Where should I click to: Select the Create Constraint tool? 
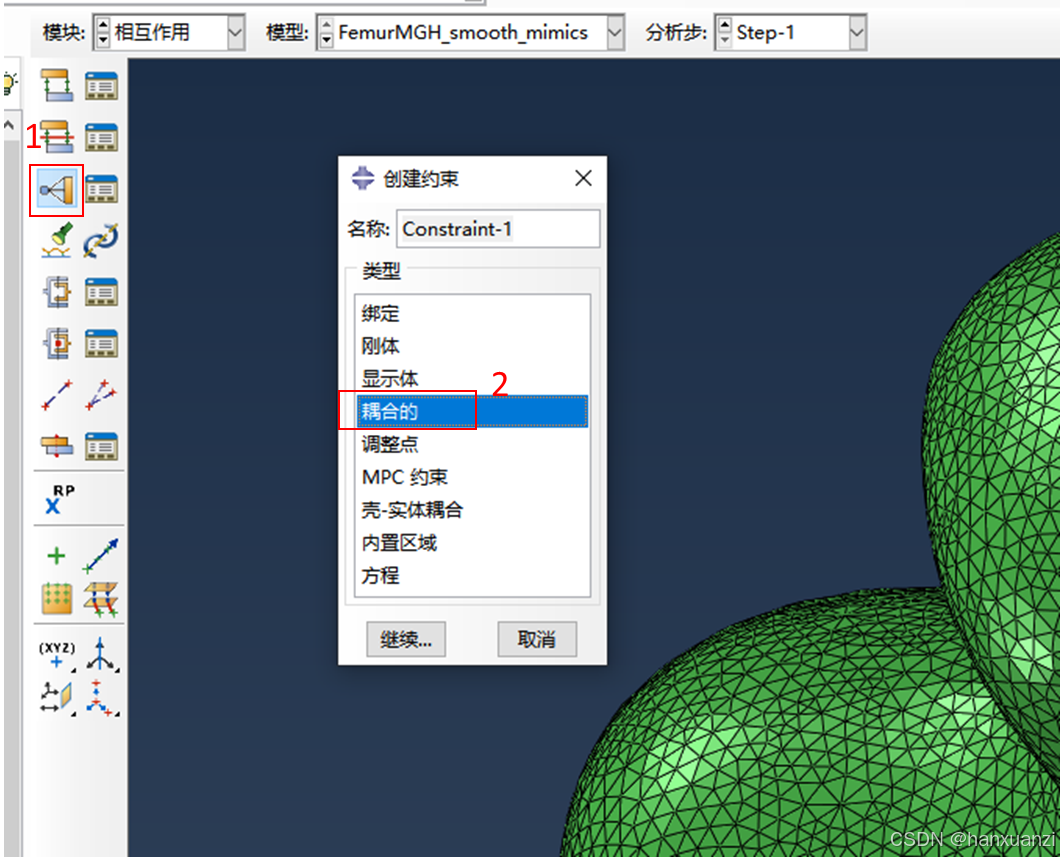(57, 189)
